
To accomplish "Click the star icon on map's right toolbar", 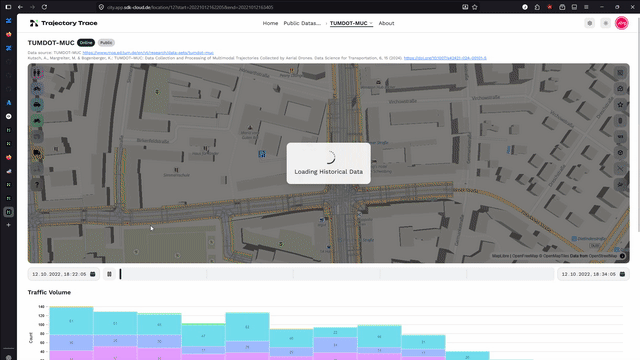I will 620,105.
